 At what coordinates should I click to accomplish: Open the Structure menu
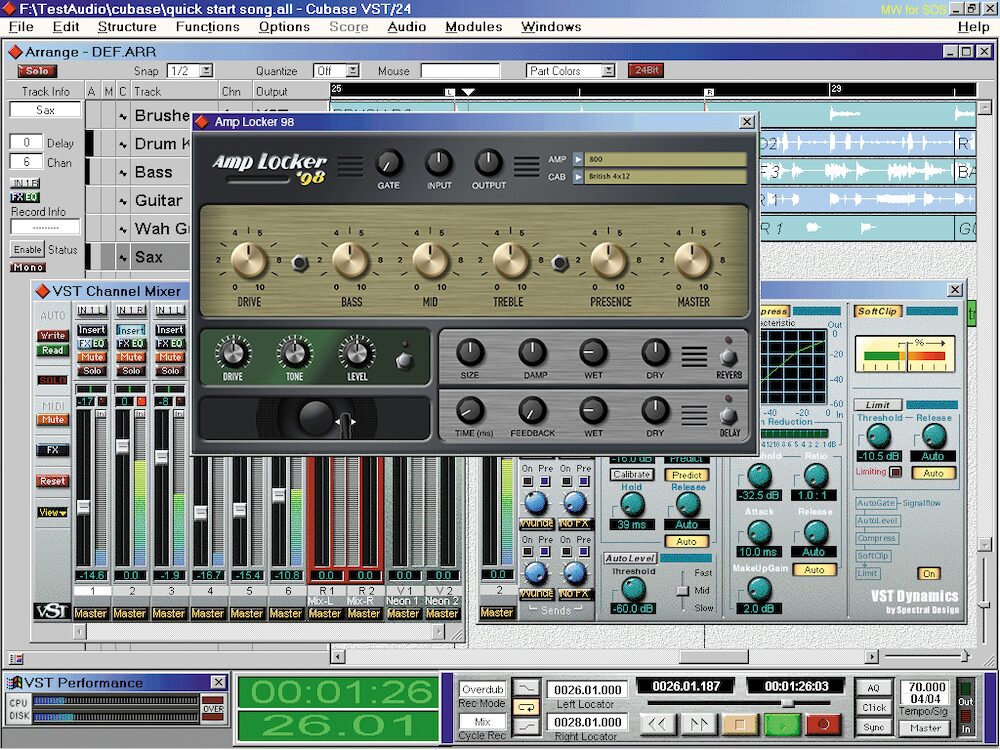(127, 27)
